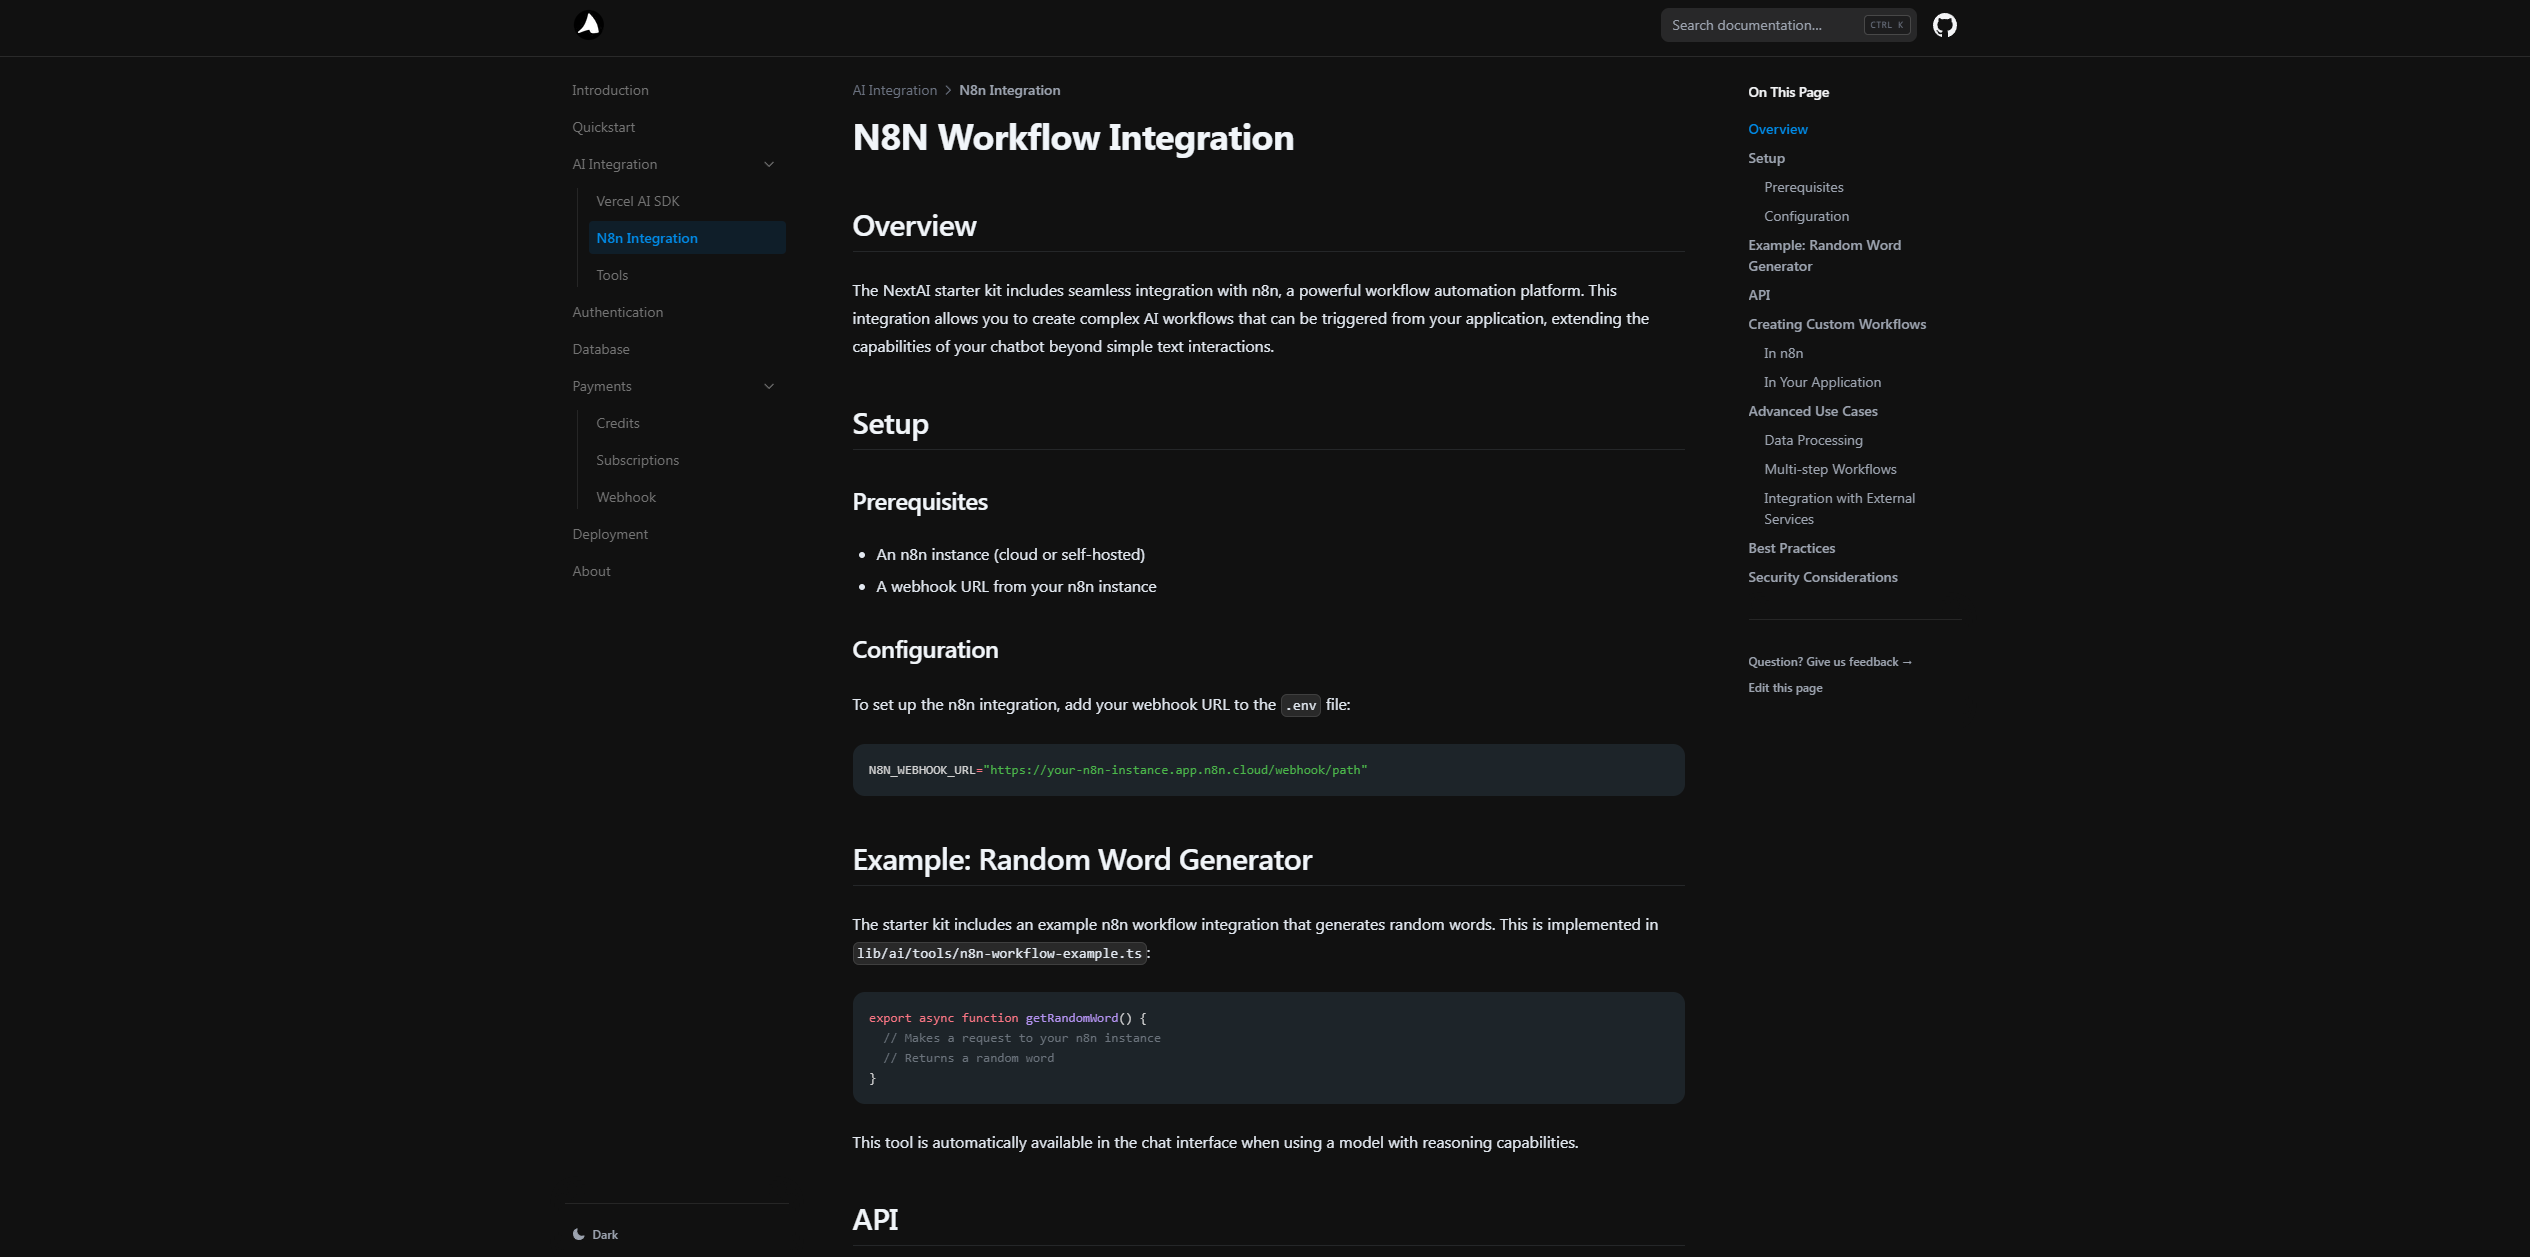Open the Authentication docs page
2530x1257 pixels.
pos(617,312)
